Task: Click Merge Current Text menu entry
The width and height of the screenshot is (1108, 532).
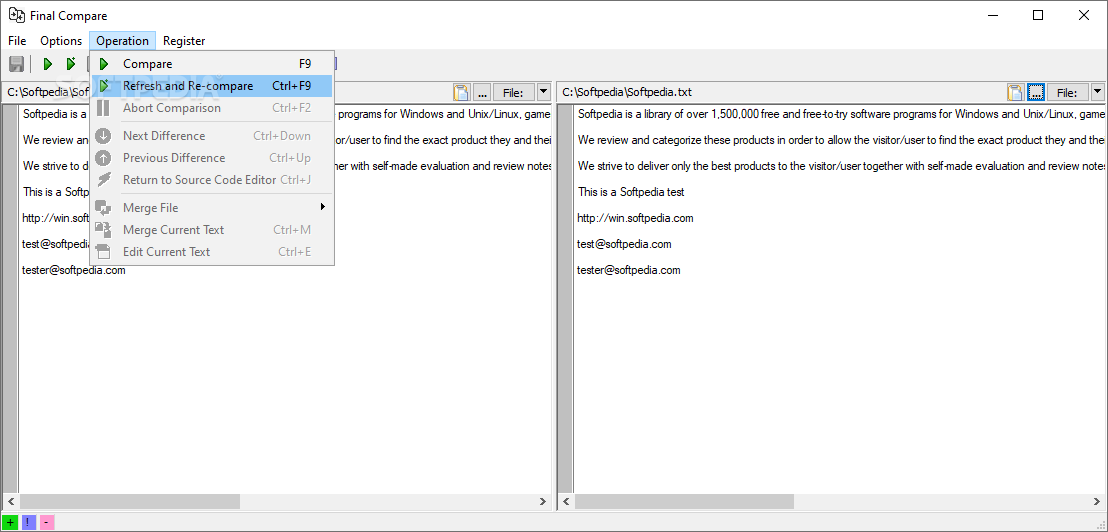Action: click(x=212, y=230)
